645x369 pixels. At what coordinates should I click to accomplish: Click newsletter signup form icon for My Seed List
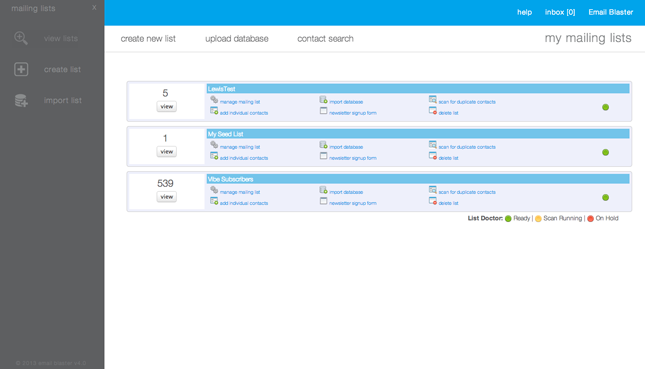pos(323,156)
